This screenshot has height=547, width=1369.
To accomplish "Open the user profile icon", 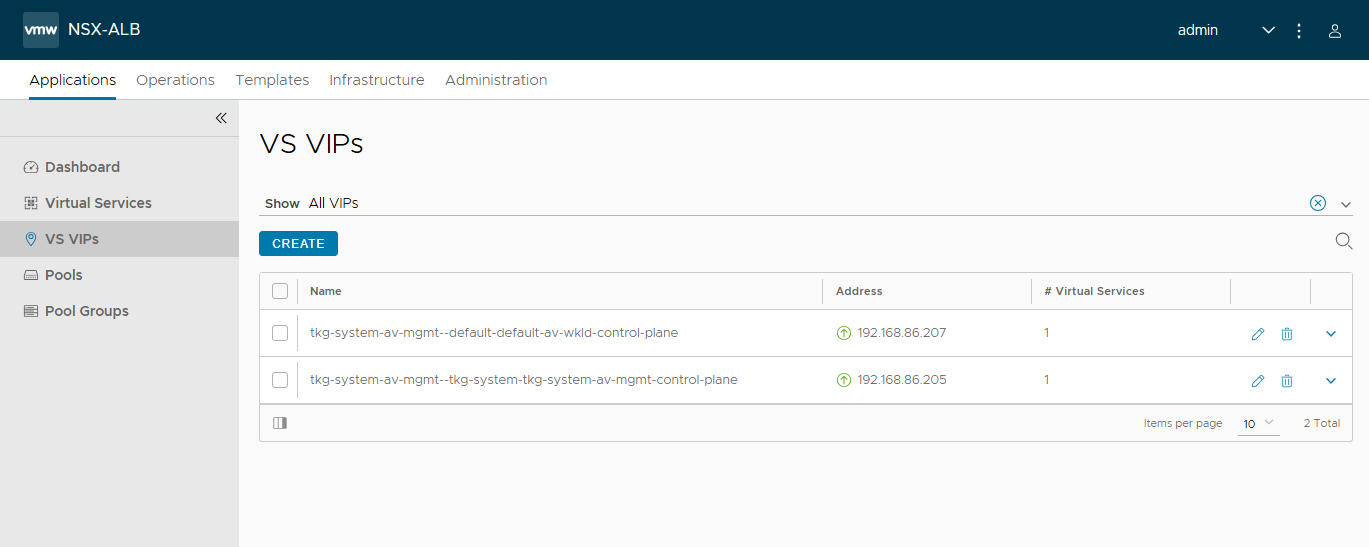I will (1334, 31).
